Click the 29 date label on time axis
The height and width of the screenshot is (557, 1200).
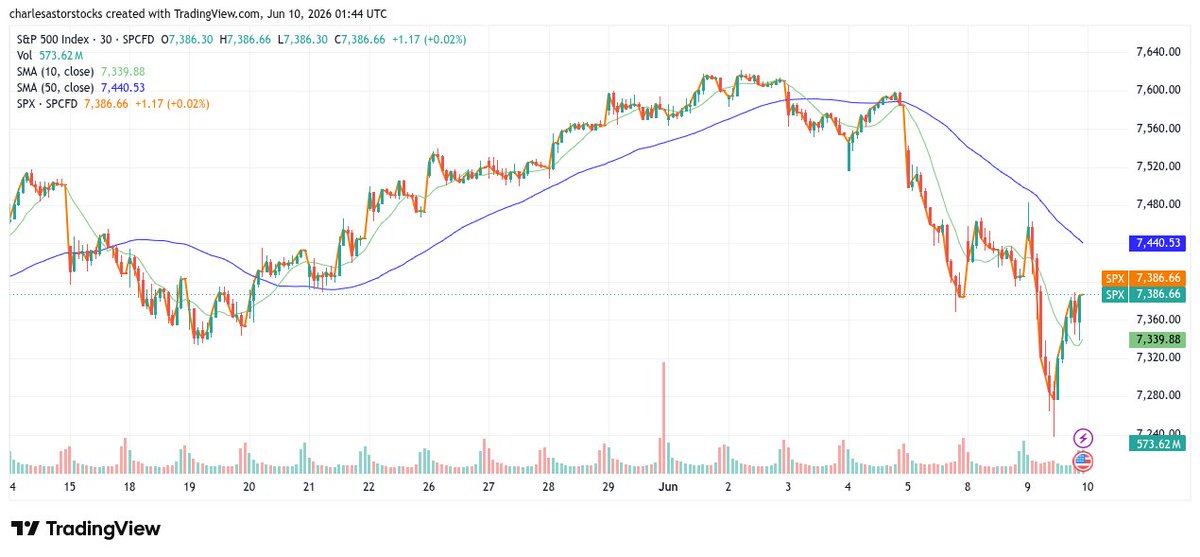(608, 487)
